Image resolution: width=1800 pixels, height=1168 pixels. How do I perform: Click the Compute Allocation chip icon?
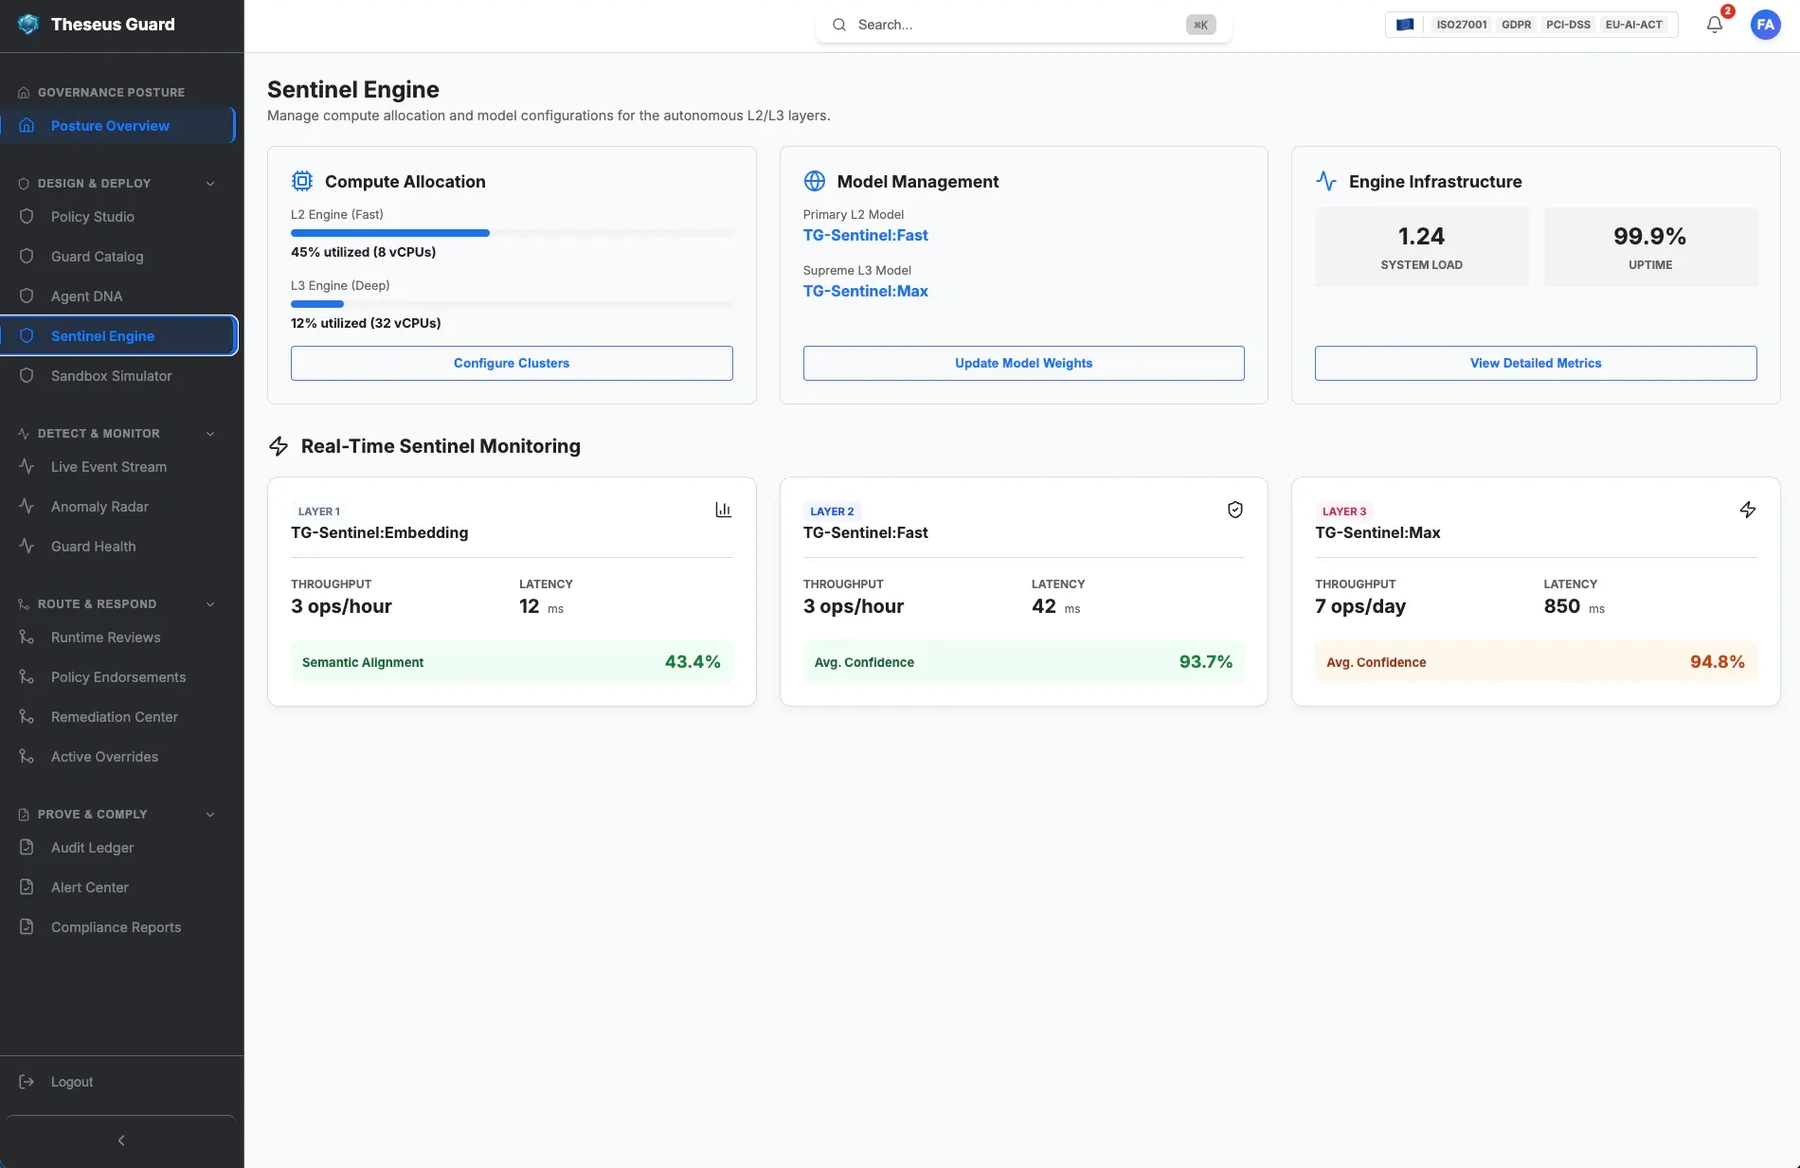click(302, 181)
